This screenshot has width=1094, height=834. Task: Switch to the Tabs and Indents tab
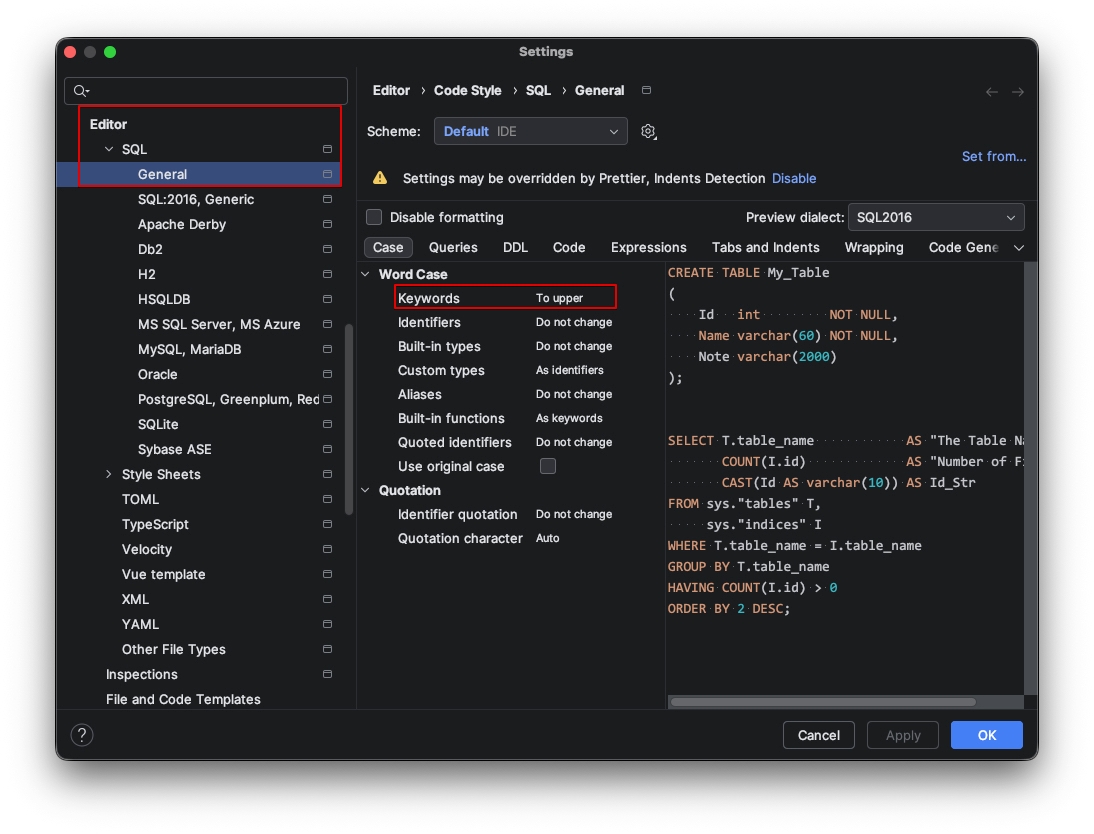pyautogui.click(x=765, y=247)
